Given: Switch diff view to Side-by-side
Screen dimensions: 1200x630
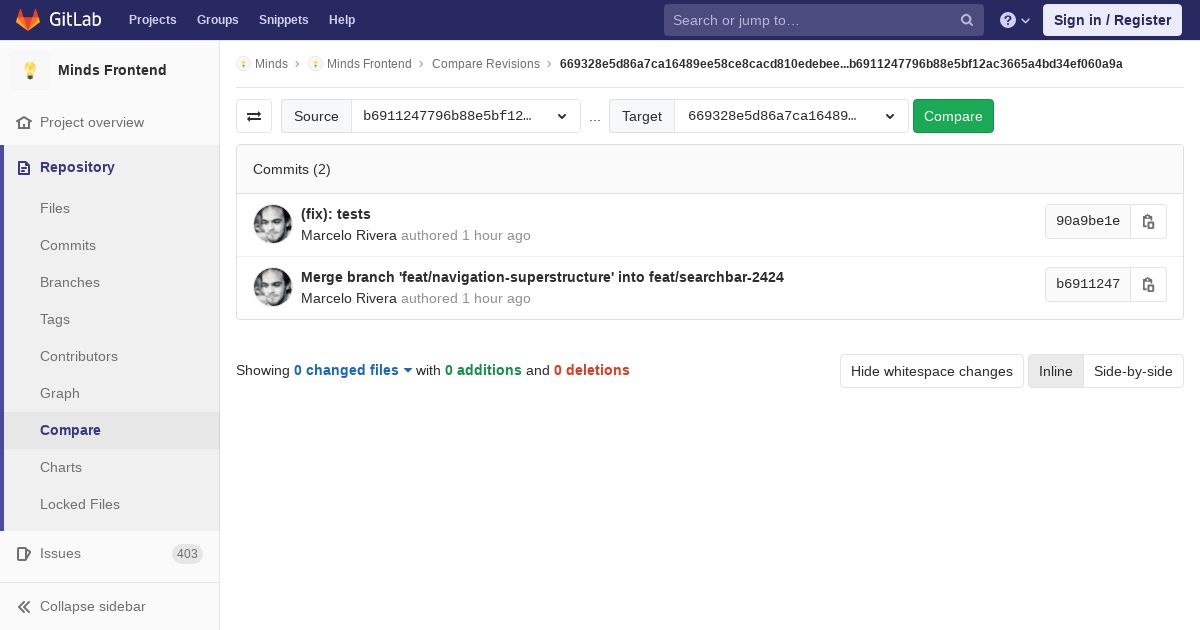Looking at the screenshot, I should (1132, 371).
